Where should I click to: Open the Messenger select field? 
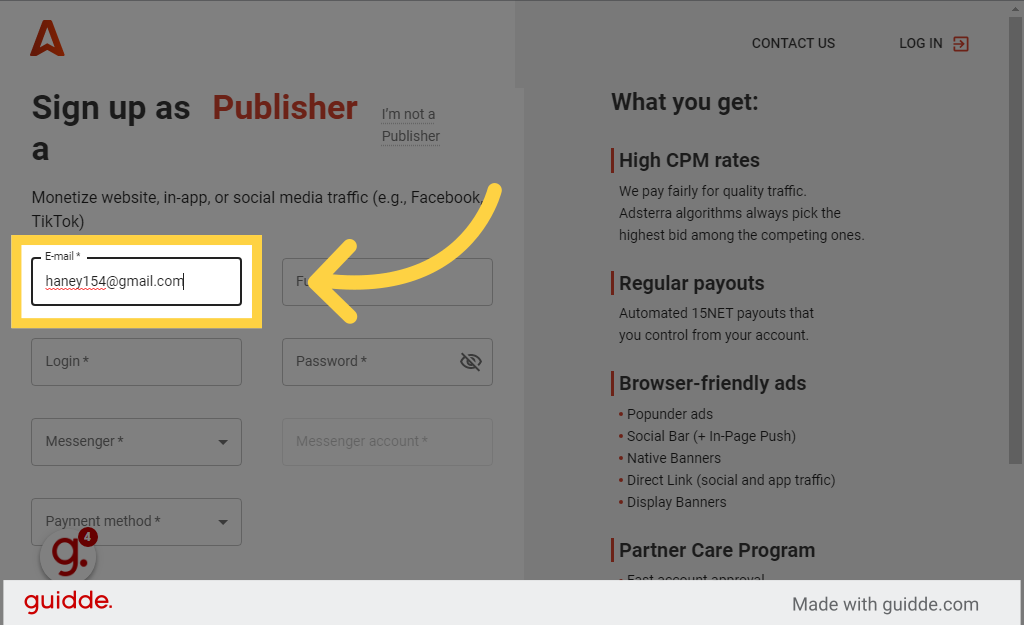click(136, 442)
